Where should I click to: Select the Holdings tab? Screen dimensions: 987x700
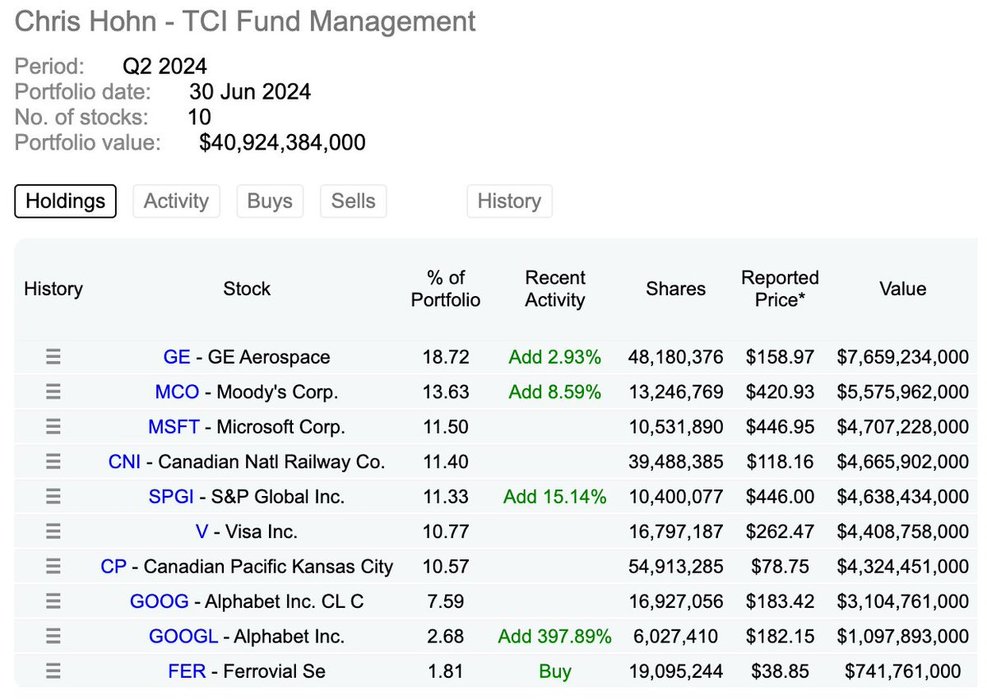[x=65, y=201]
